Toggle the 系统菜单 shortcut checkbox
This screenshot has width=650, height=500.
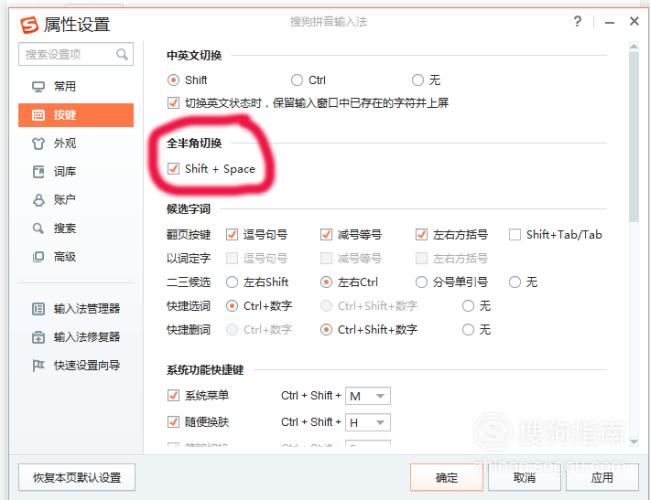point(173,396)
